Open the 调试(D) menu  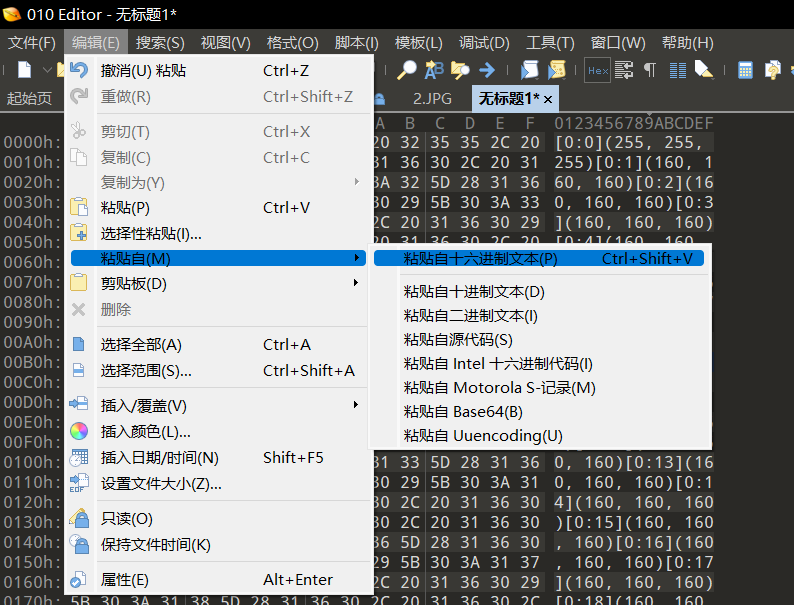[x=484, y=43]
